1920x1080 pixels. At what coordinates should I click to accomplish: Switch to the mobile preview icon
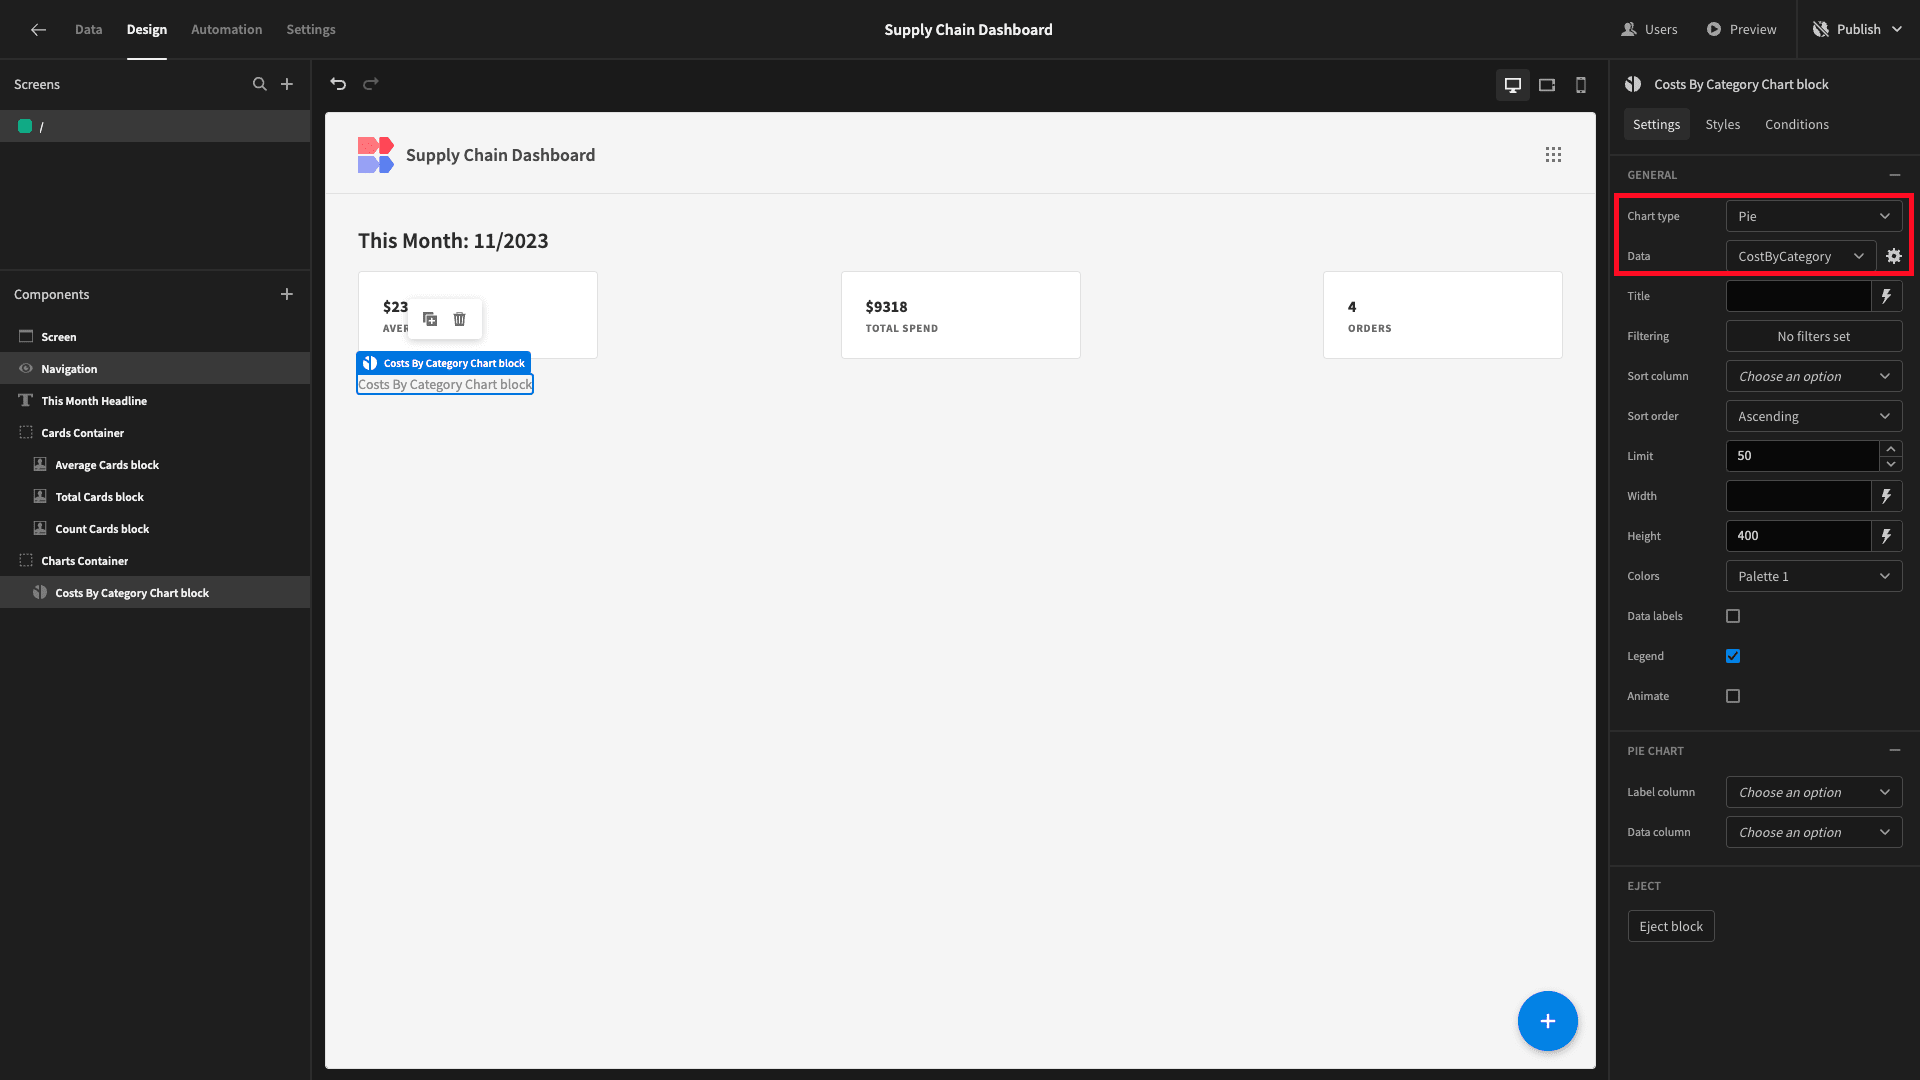click(1581, 85)
